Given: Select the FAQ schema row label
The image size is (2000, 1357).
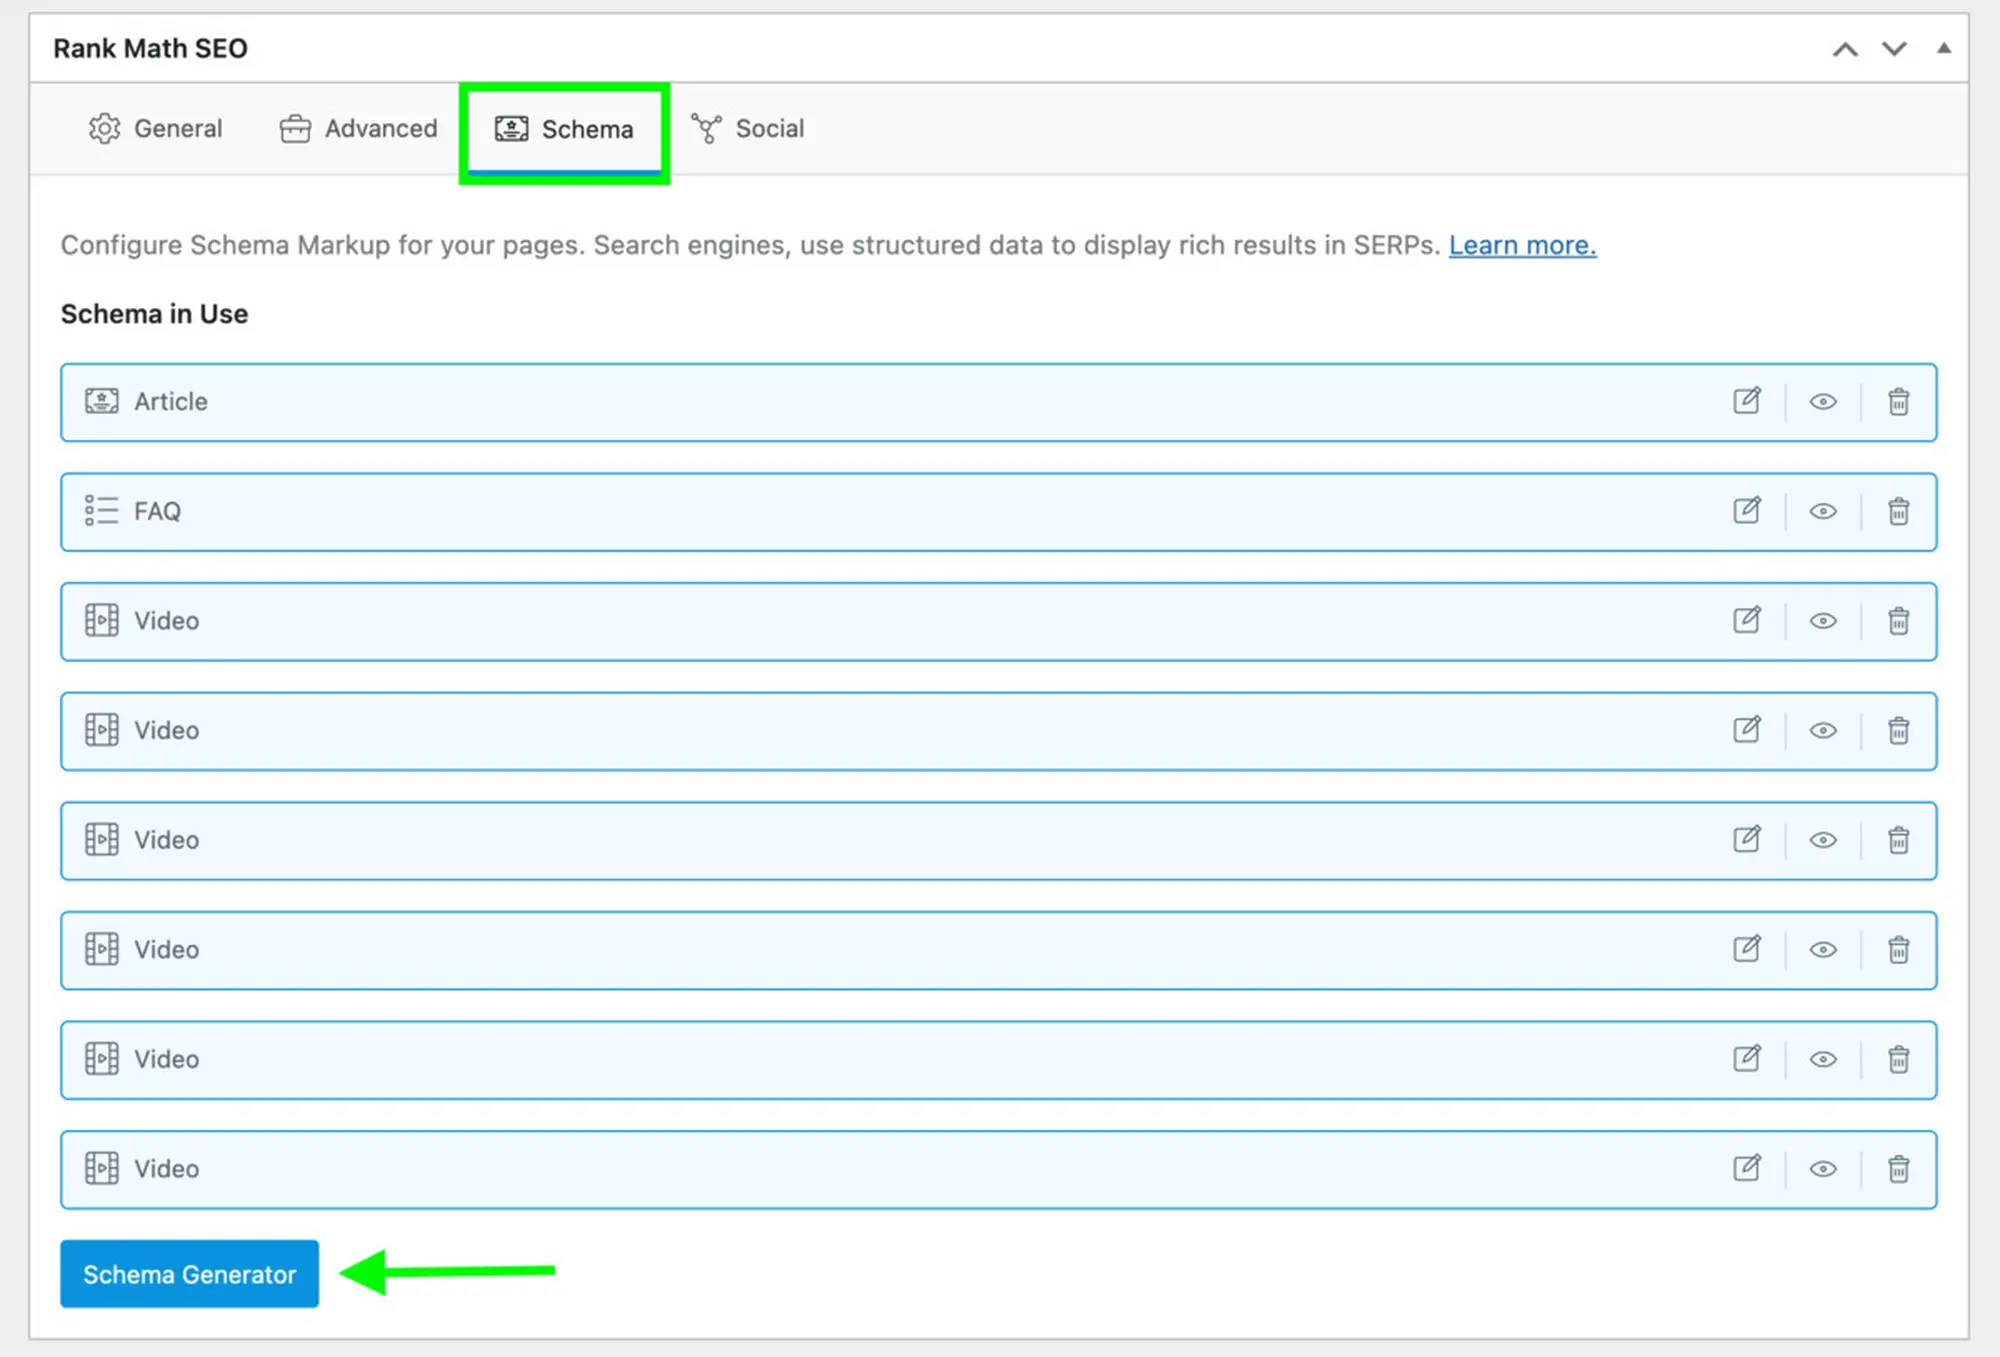Looking at the screenshot, I should pyautogui.click(x=157, y=511).
